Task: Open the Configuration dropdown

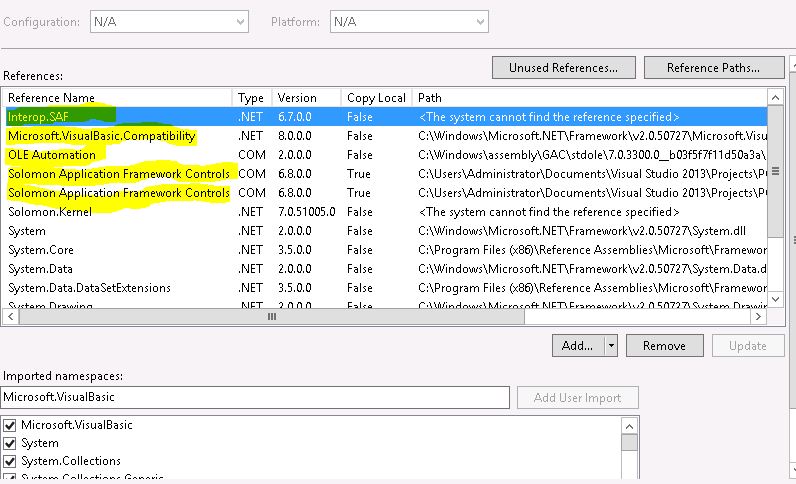Action: pos(169,22)
